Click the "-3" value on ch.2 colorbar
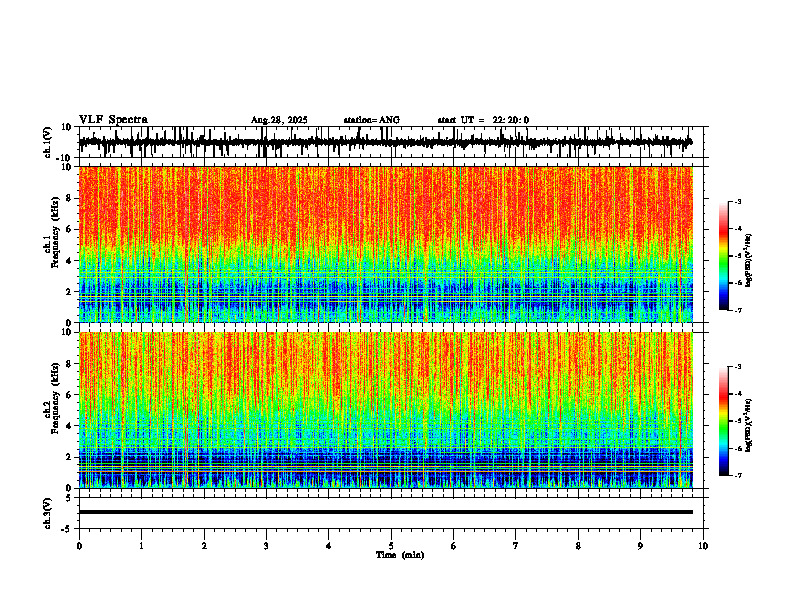Screen dimensions: 792x612 [x=738, y=367]
